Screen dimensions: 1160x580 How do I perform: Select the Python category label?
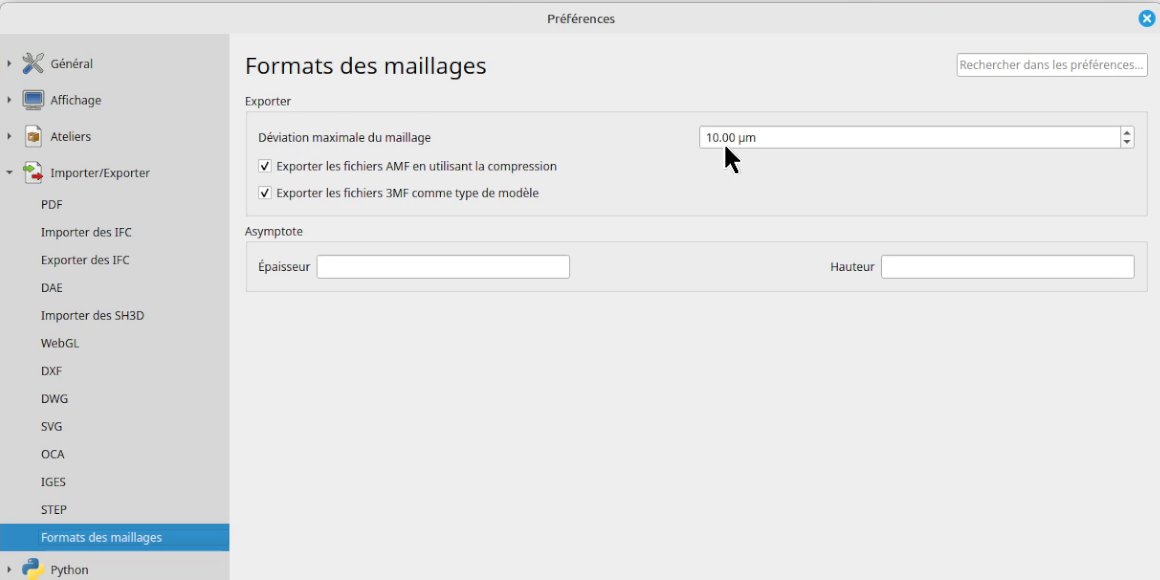coord(70,570)
